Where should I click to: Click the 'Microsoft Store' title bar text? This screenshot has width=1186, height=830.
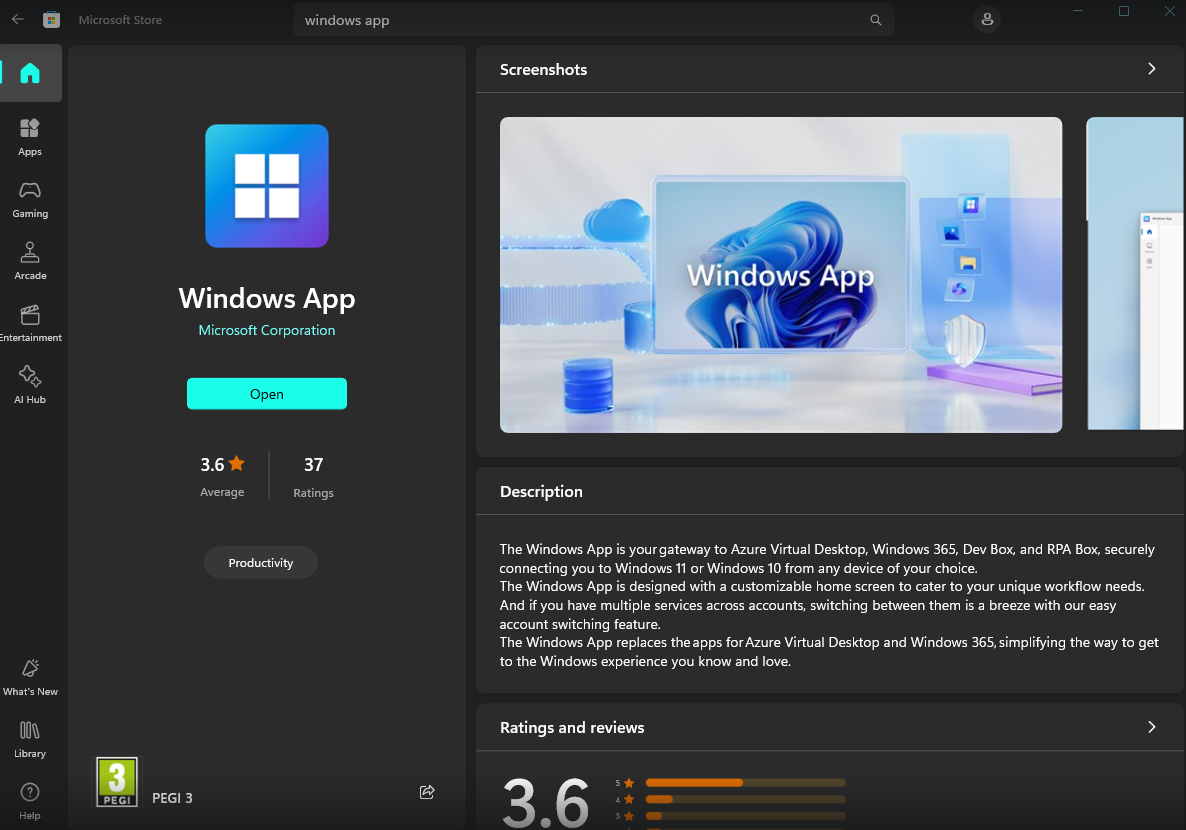[x=120, y=20]
